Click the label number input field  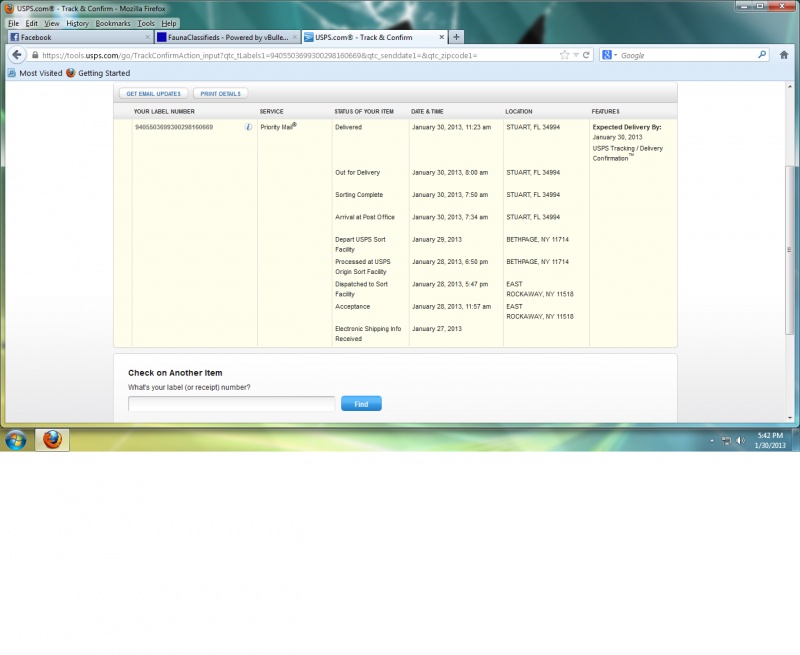(x=232, y=404)
